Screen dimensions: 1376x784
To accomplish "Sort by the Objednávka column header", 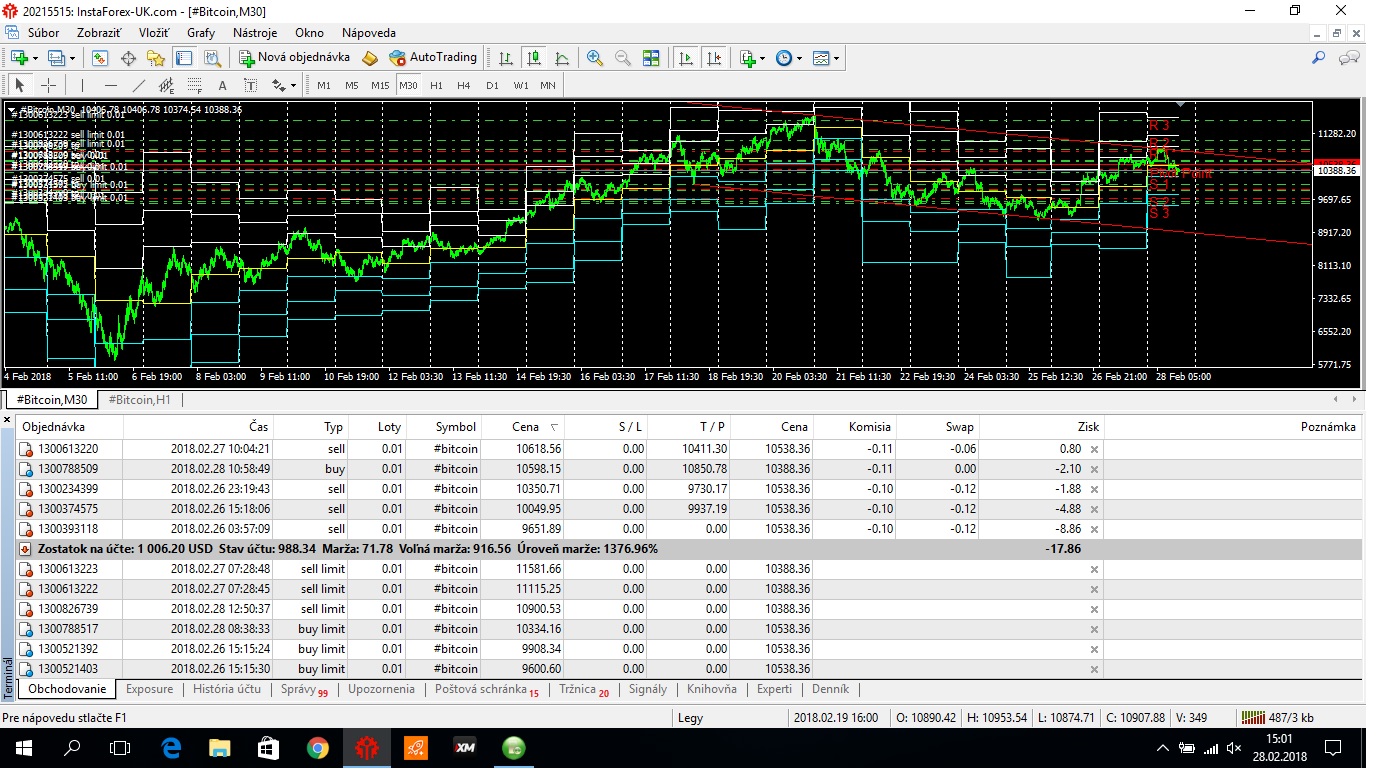I will [x=70, y=427].
